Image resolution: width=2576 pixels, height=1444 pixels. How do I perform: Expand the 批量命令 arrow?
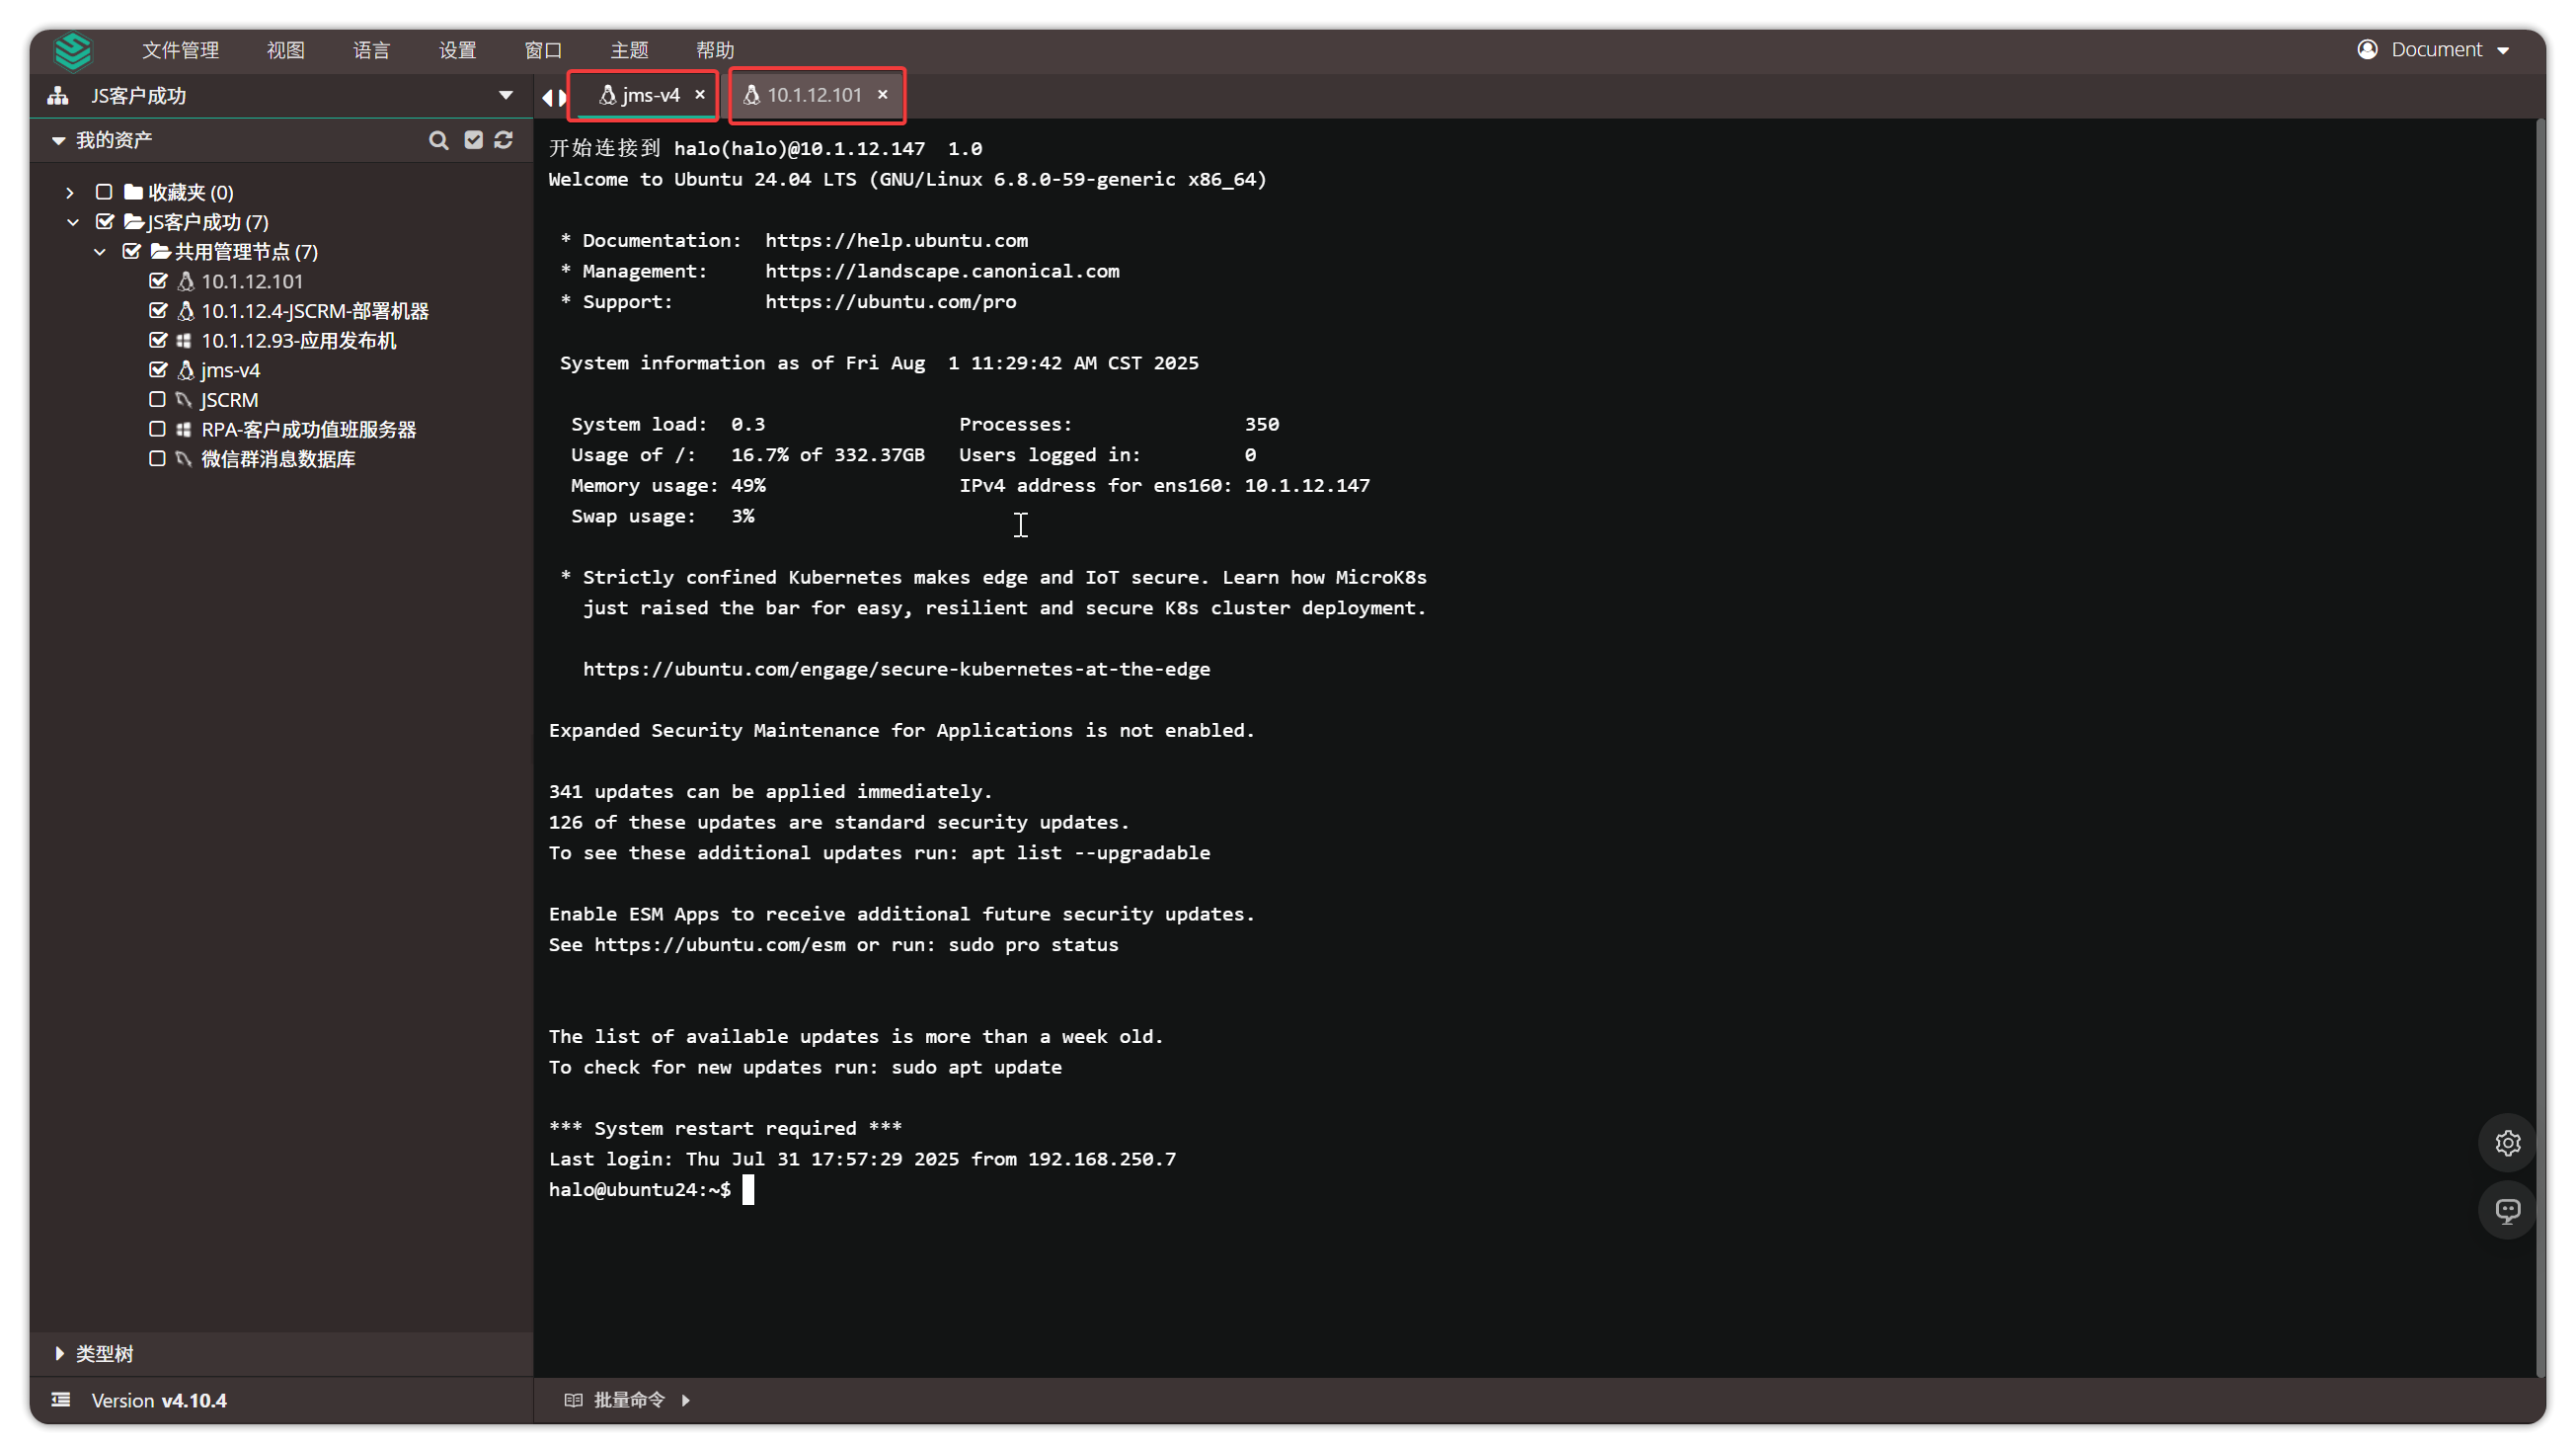(x=686, y=1400)
